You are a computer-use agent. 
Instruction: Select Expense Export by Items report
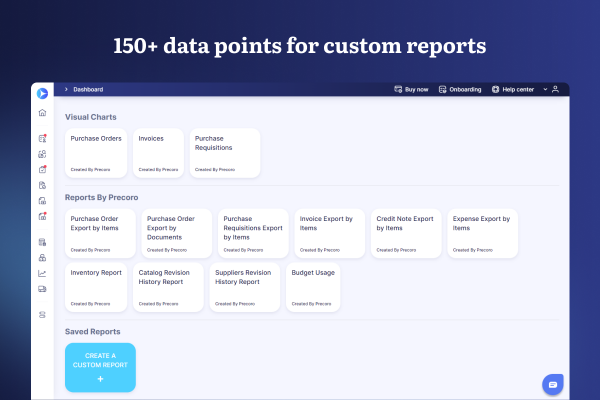(482, 233)
